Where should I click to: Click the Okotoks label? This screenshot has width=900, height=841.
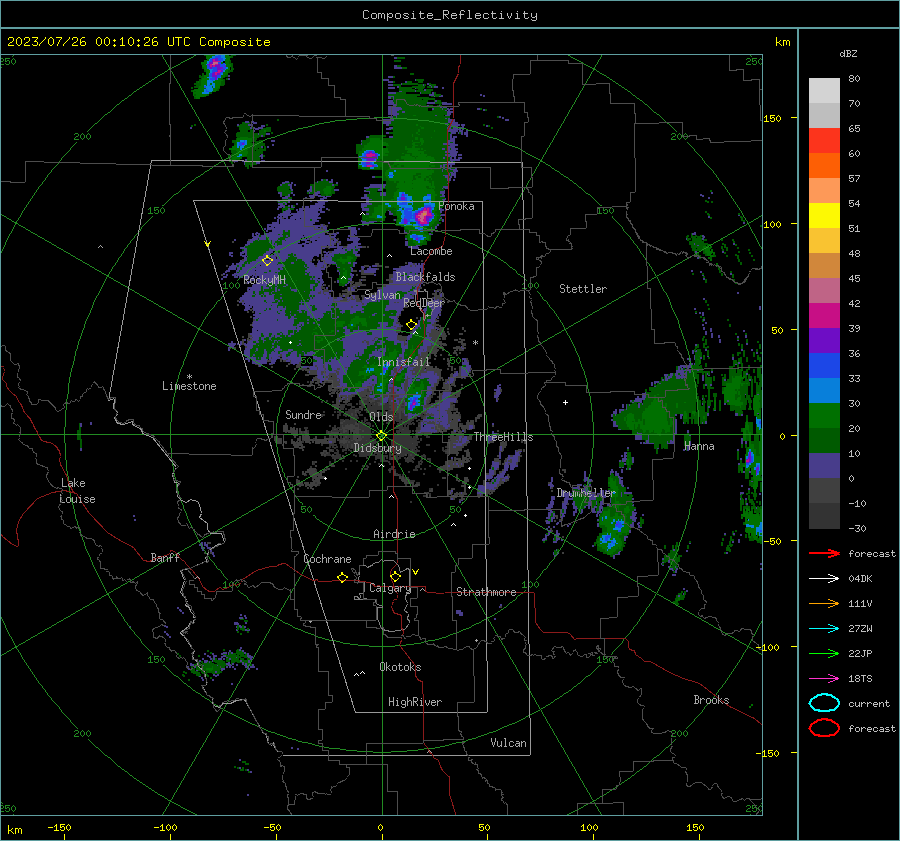[x=400, y=667]
